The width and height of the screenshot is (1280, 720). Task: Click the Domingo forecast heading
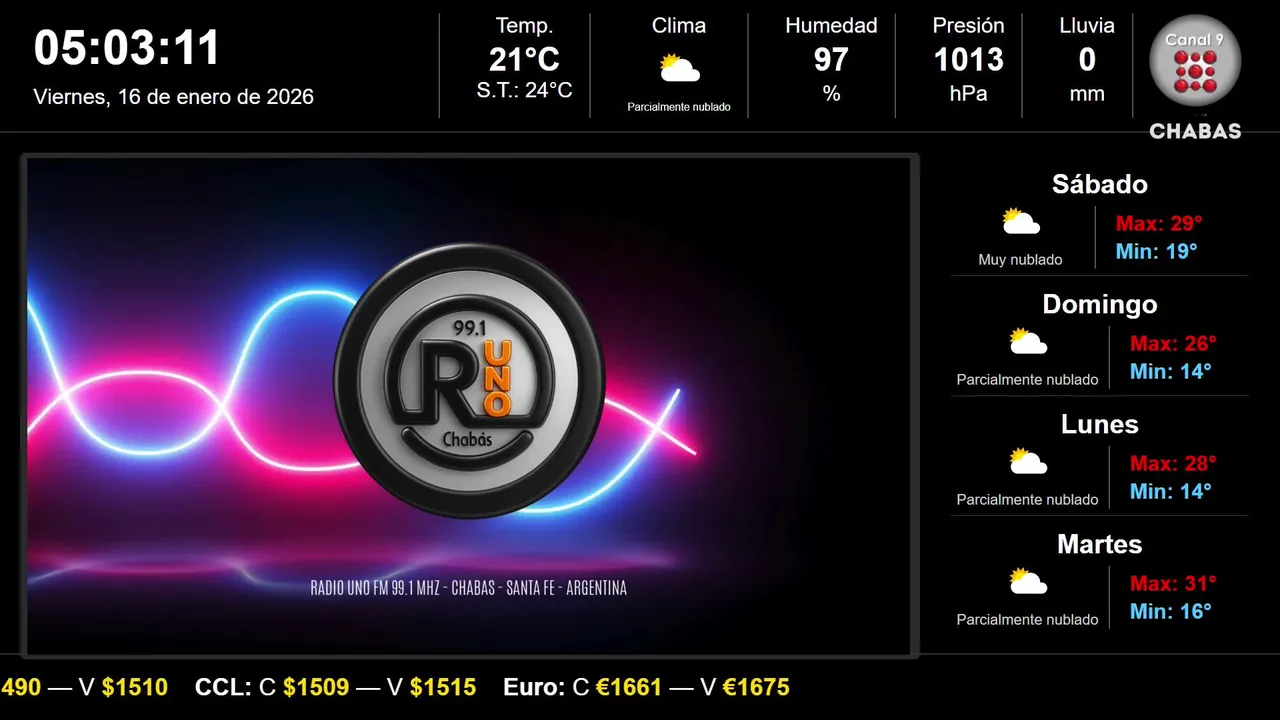point(1100,304)
